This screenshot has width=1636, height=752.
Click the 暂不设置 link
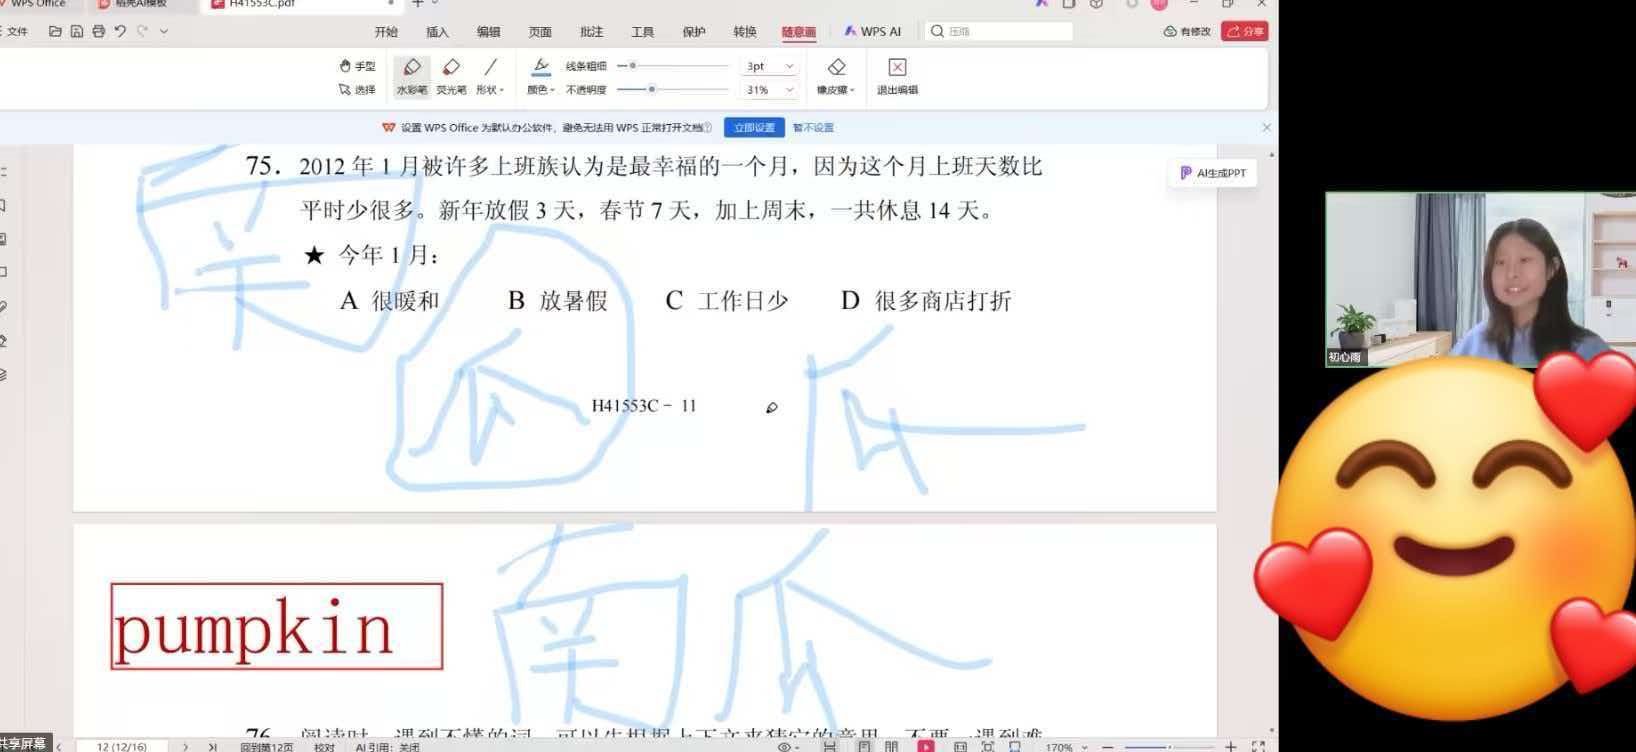coord(813,127)
